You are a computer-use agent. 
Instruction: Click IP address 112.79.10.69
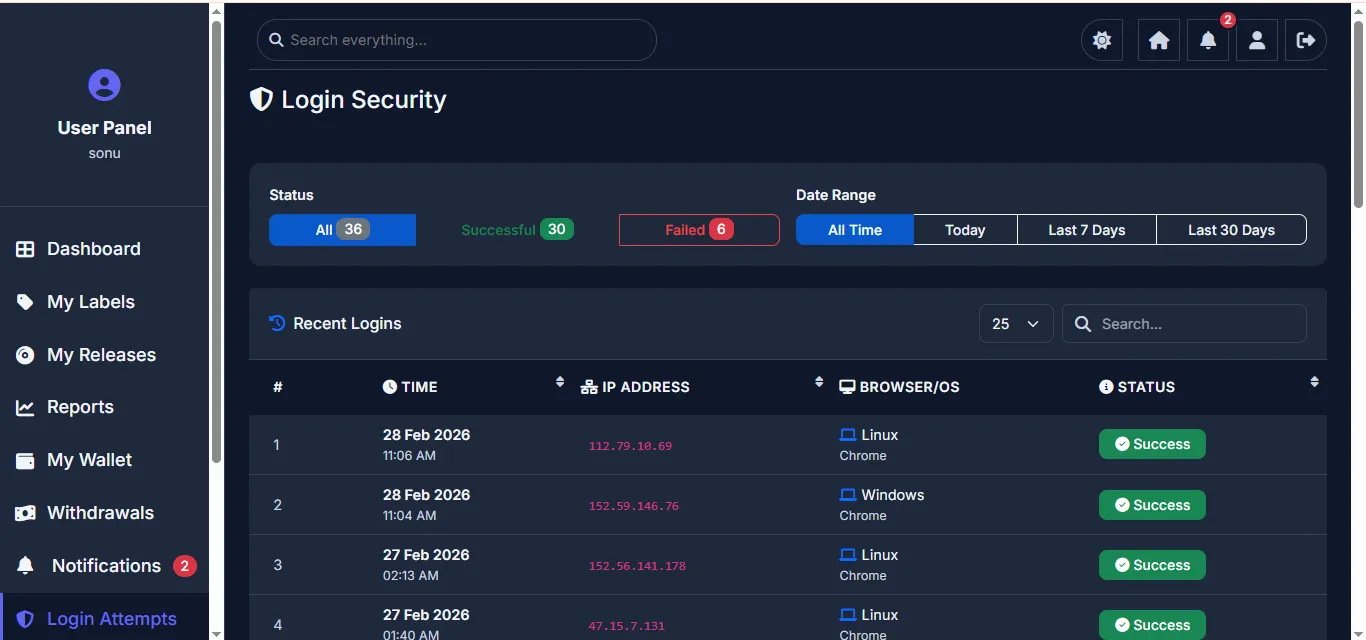tap(630, 446)
